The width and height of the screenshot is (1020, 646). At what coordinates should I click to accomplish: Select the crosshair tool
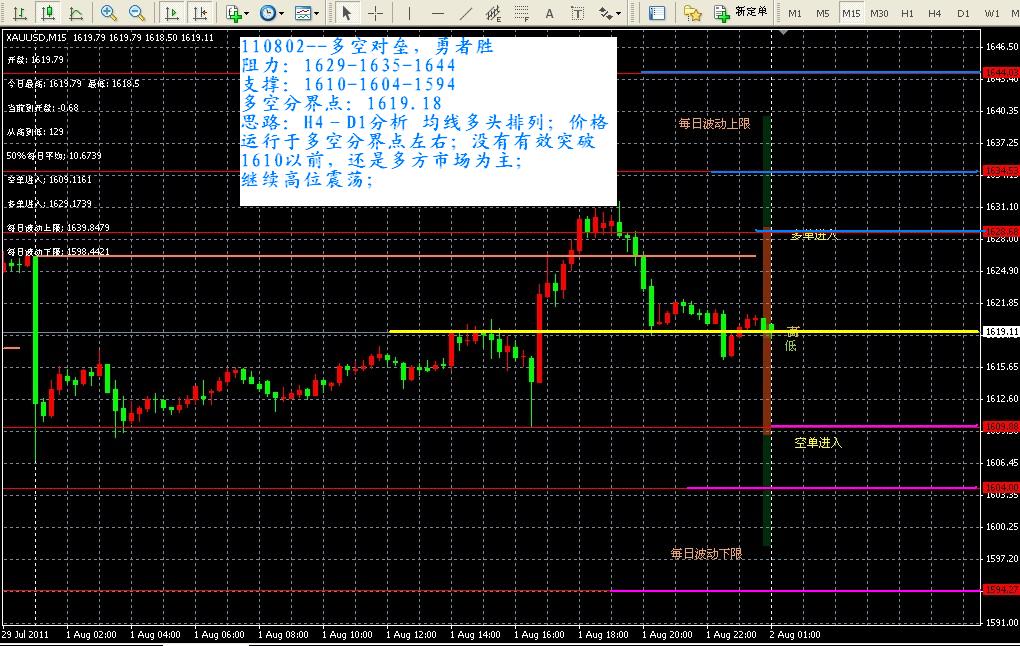(375, 12)
